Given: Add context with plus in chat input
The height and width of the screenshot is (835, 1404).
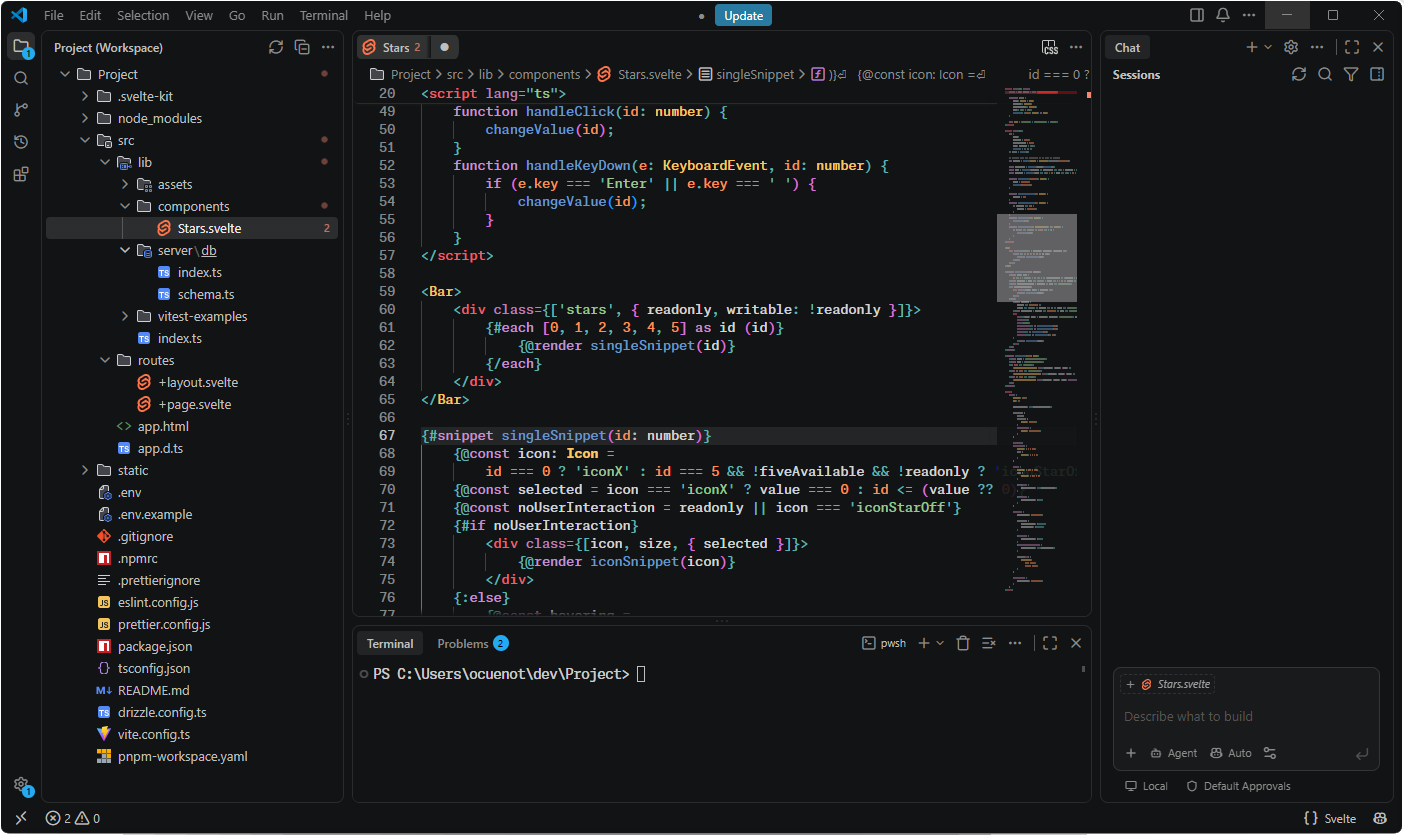Looking at the screenshot, I should point(1131,753).
